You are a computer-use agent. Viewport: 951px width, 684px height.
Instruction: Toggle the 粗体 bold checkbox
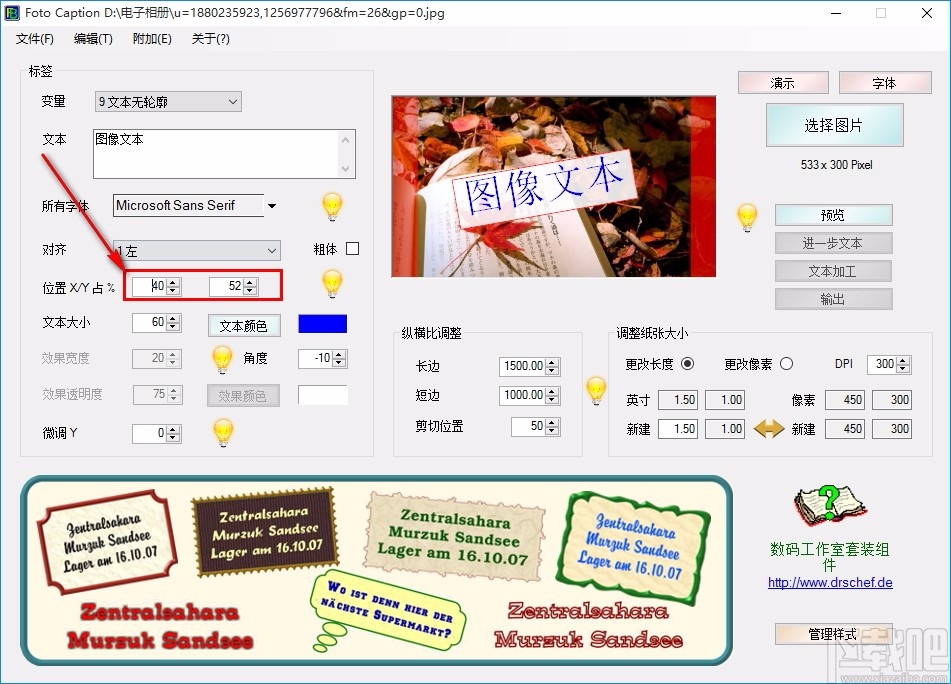(x=352, y=249)
